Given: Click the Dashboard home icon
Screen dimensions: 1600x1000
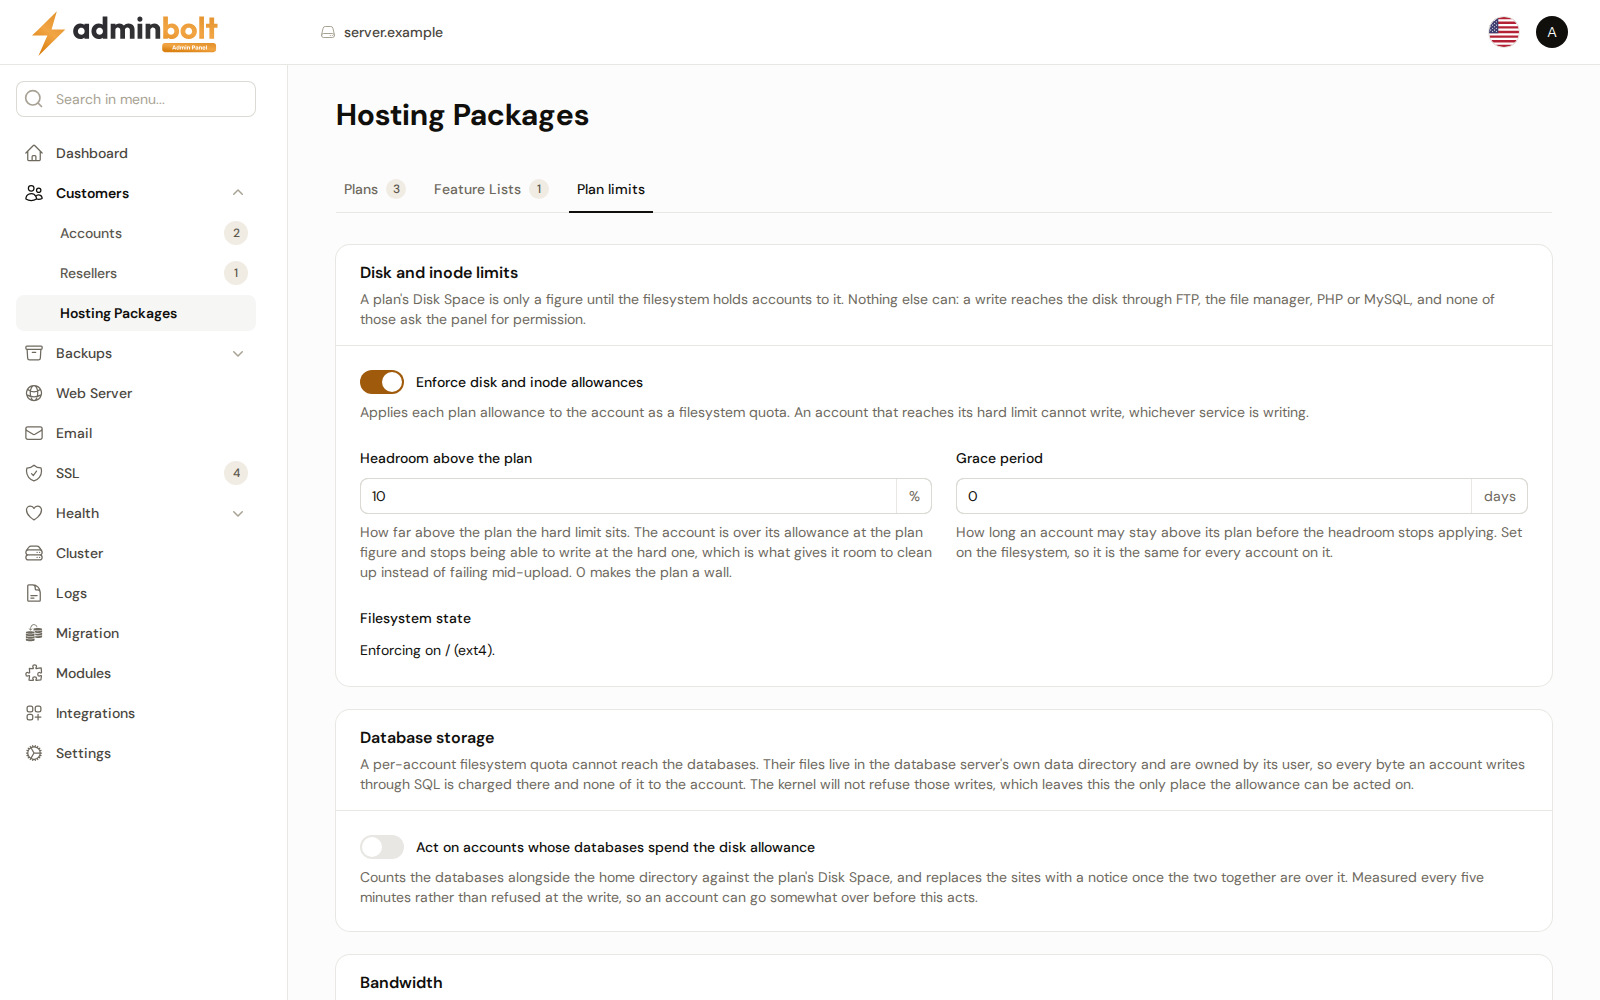Looking at the screenshot, I should click(x=34, y=153).
